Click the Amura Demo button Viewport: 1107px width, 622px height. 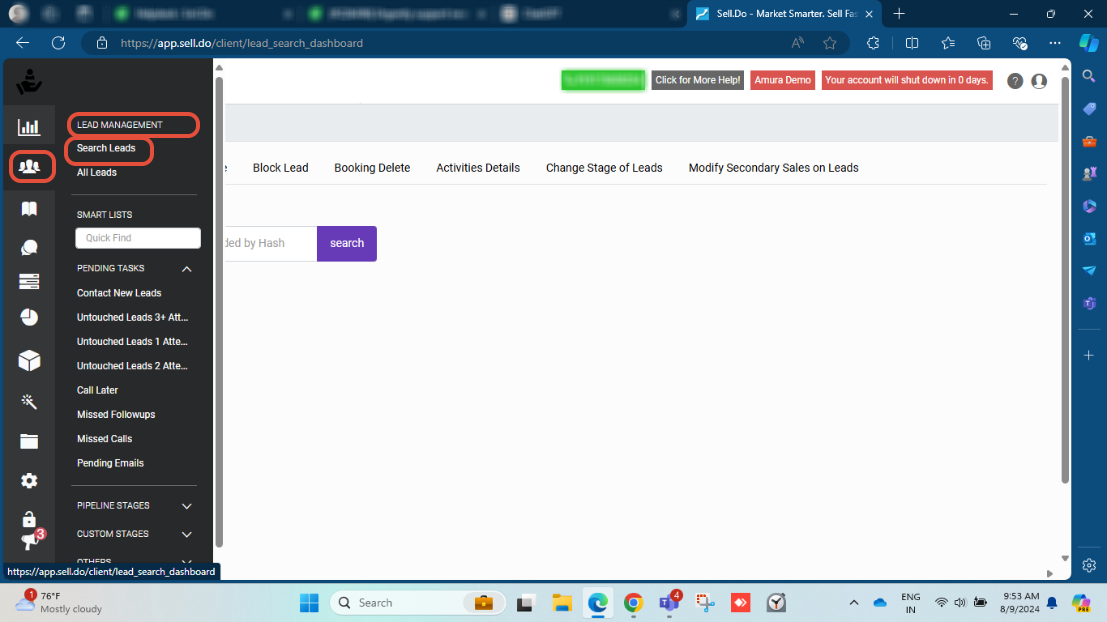point(782,80)
